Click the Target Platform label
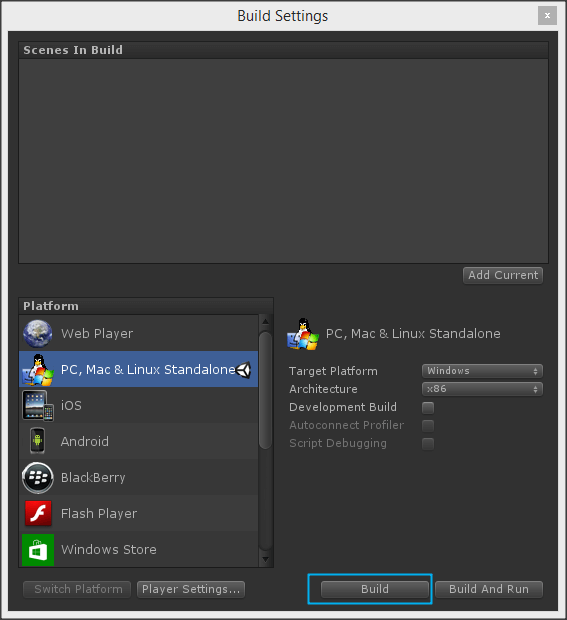The width and height of the screenshot is (567, 620). pos(333,371)
